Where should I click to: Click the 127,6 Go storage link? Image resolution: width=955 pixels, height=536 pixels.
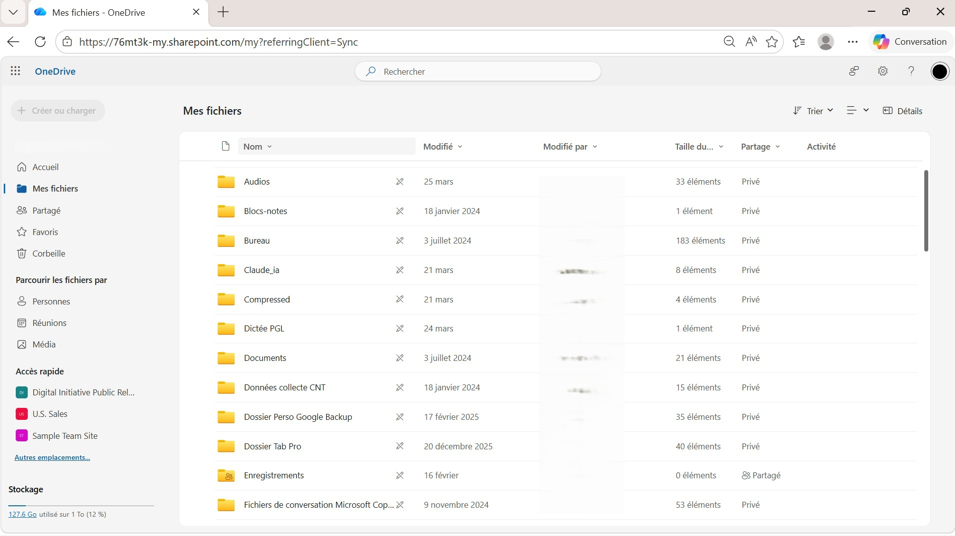click(x=23, y=515)
